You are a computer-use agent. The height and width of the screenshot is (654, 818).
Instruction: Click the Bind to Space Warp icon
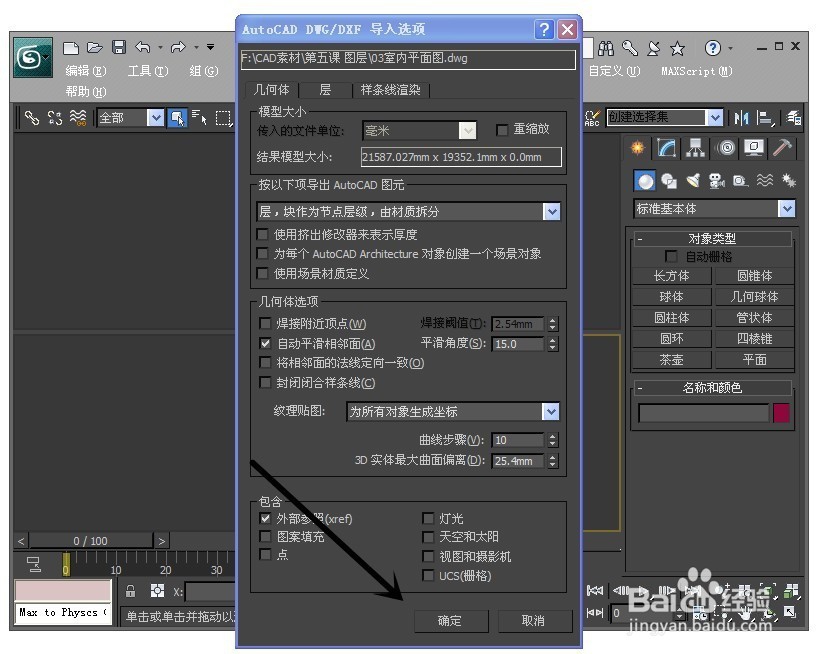78,118
